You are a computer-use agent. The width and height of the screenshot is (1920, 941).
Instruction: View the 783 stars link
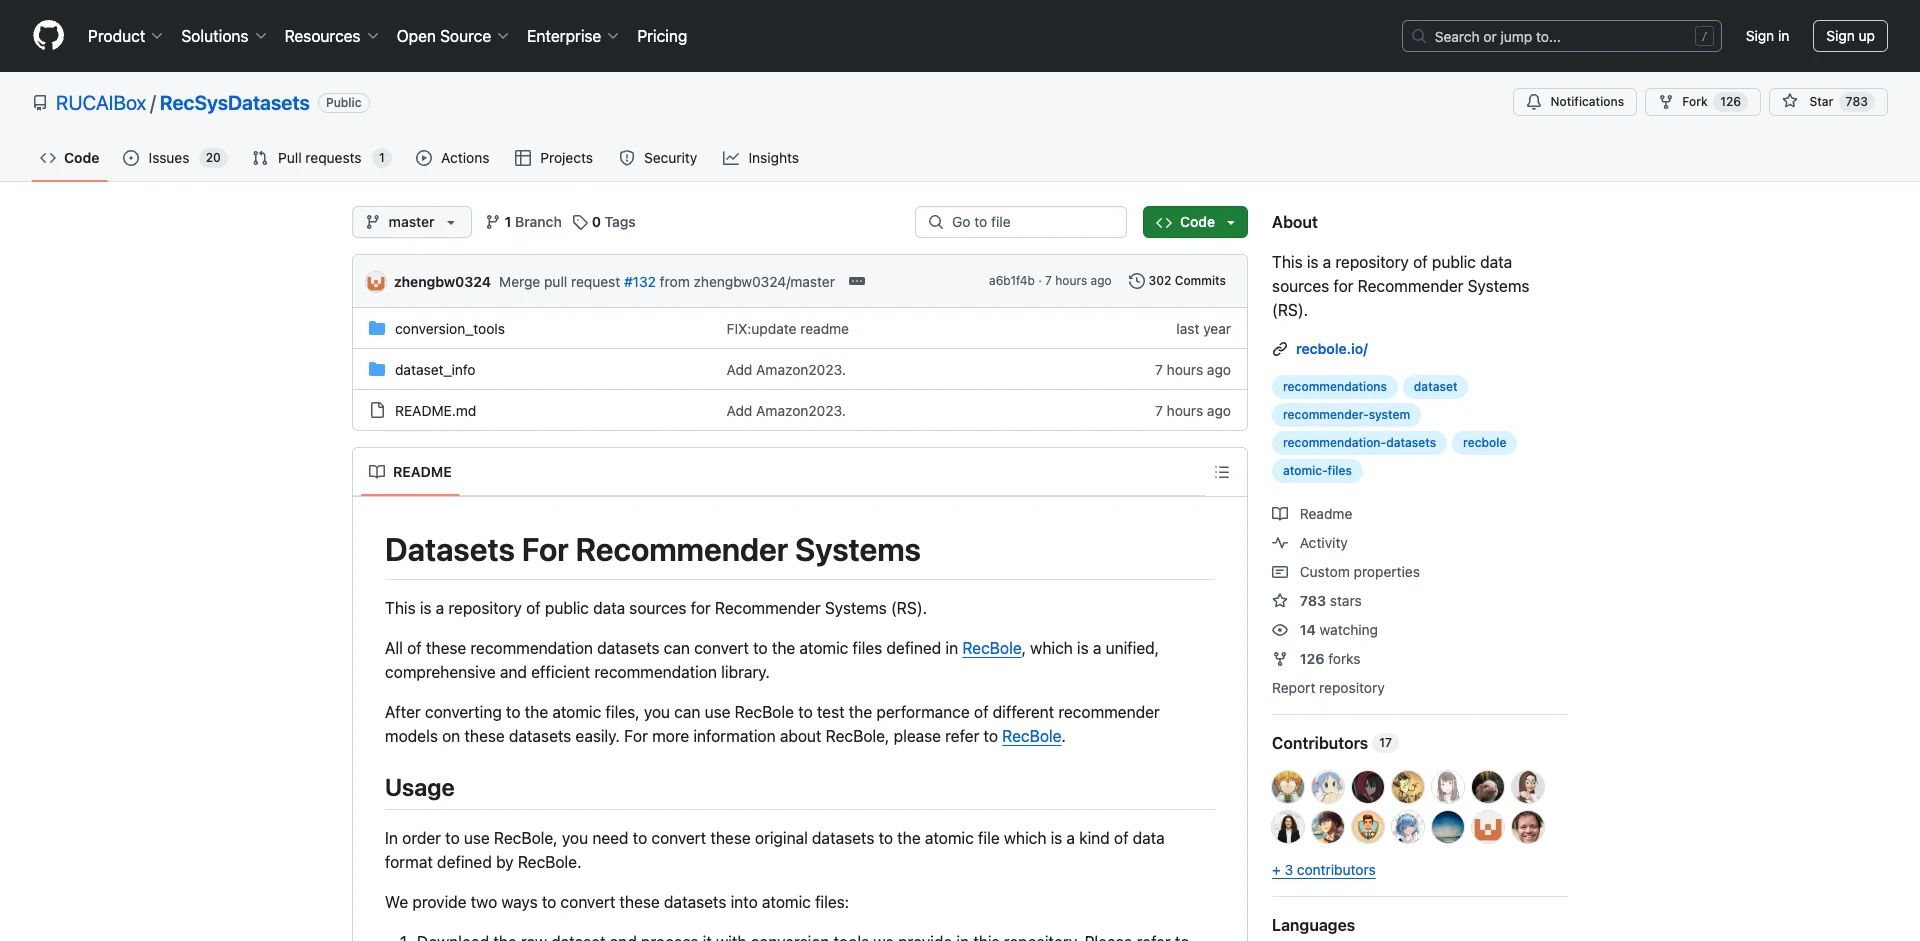pos(1317,601)
